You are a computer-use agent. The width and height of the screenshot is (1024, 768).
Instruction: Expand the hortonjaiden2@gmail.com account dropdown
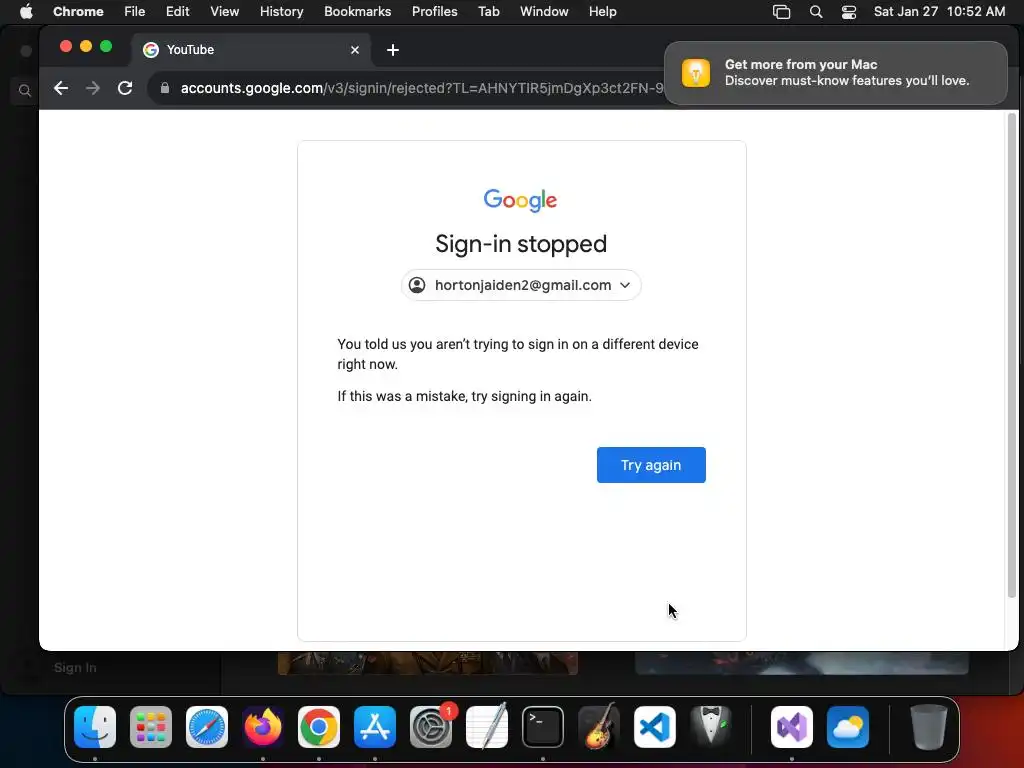pyautogui.click(x=521, y=285)
